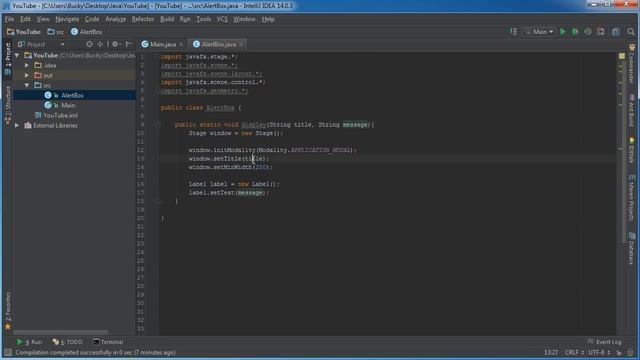Viewport: 640px width, 360px height.
Task: Select YouTube.iml file in project tree
Action: click(x=60, y=116)
